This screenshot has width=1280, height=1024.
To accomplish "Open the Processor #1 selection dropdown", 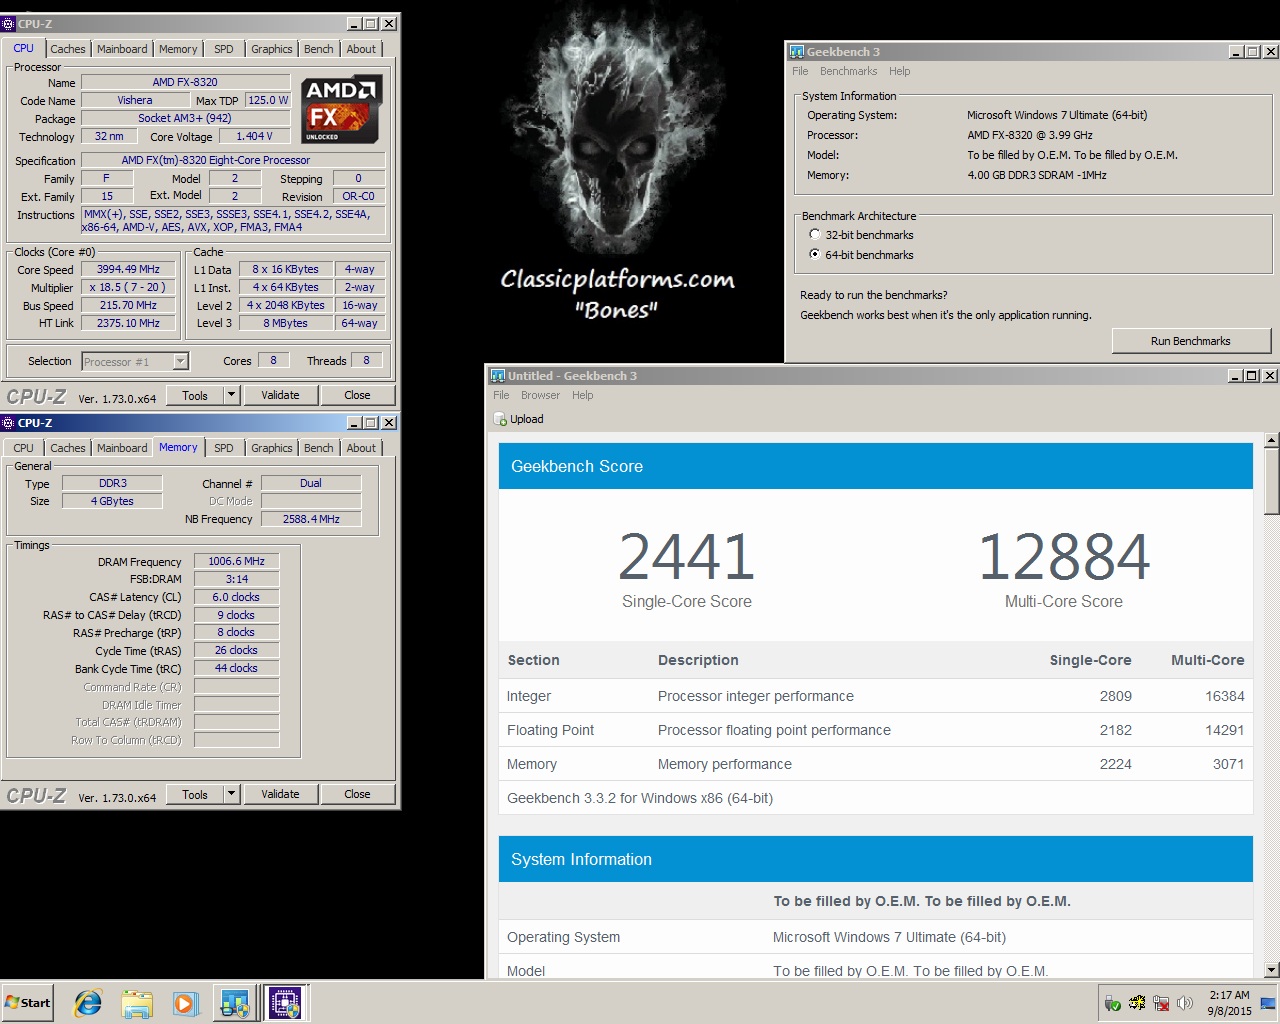I will (x=181, y=362).
